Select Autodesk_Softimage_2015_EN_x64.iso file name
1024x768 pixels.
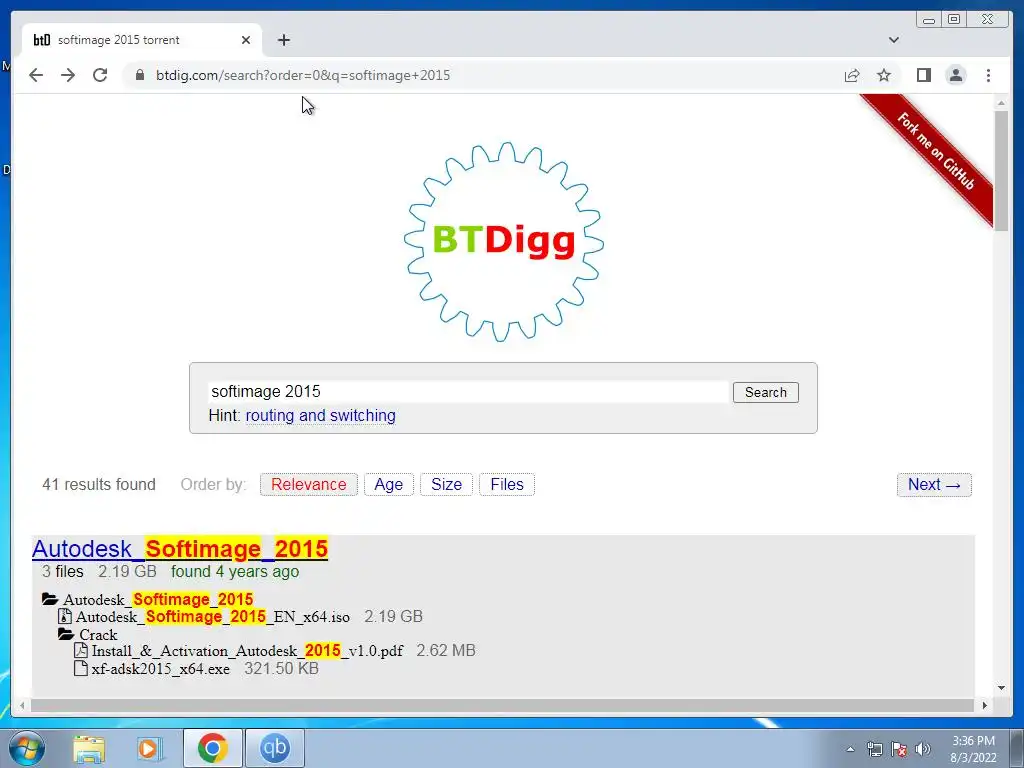(213, 616)
